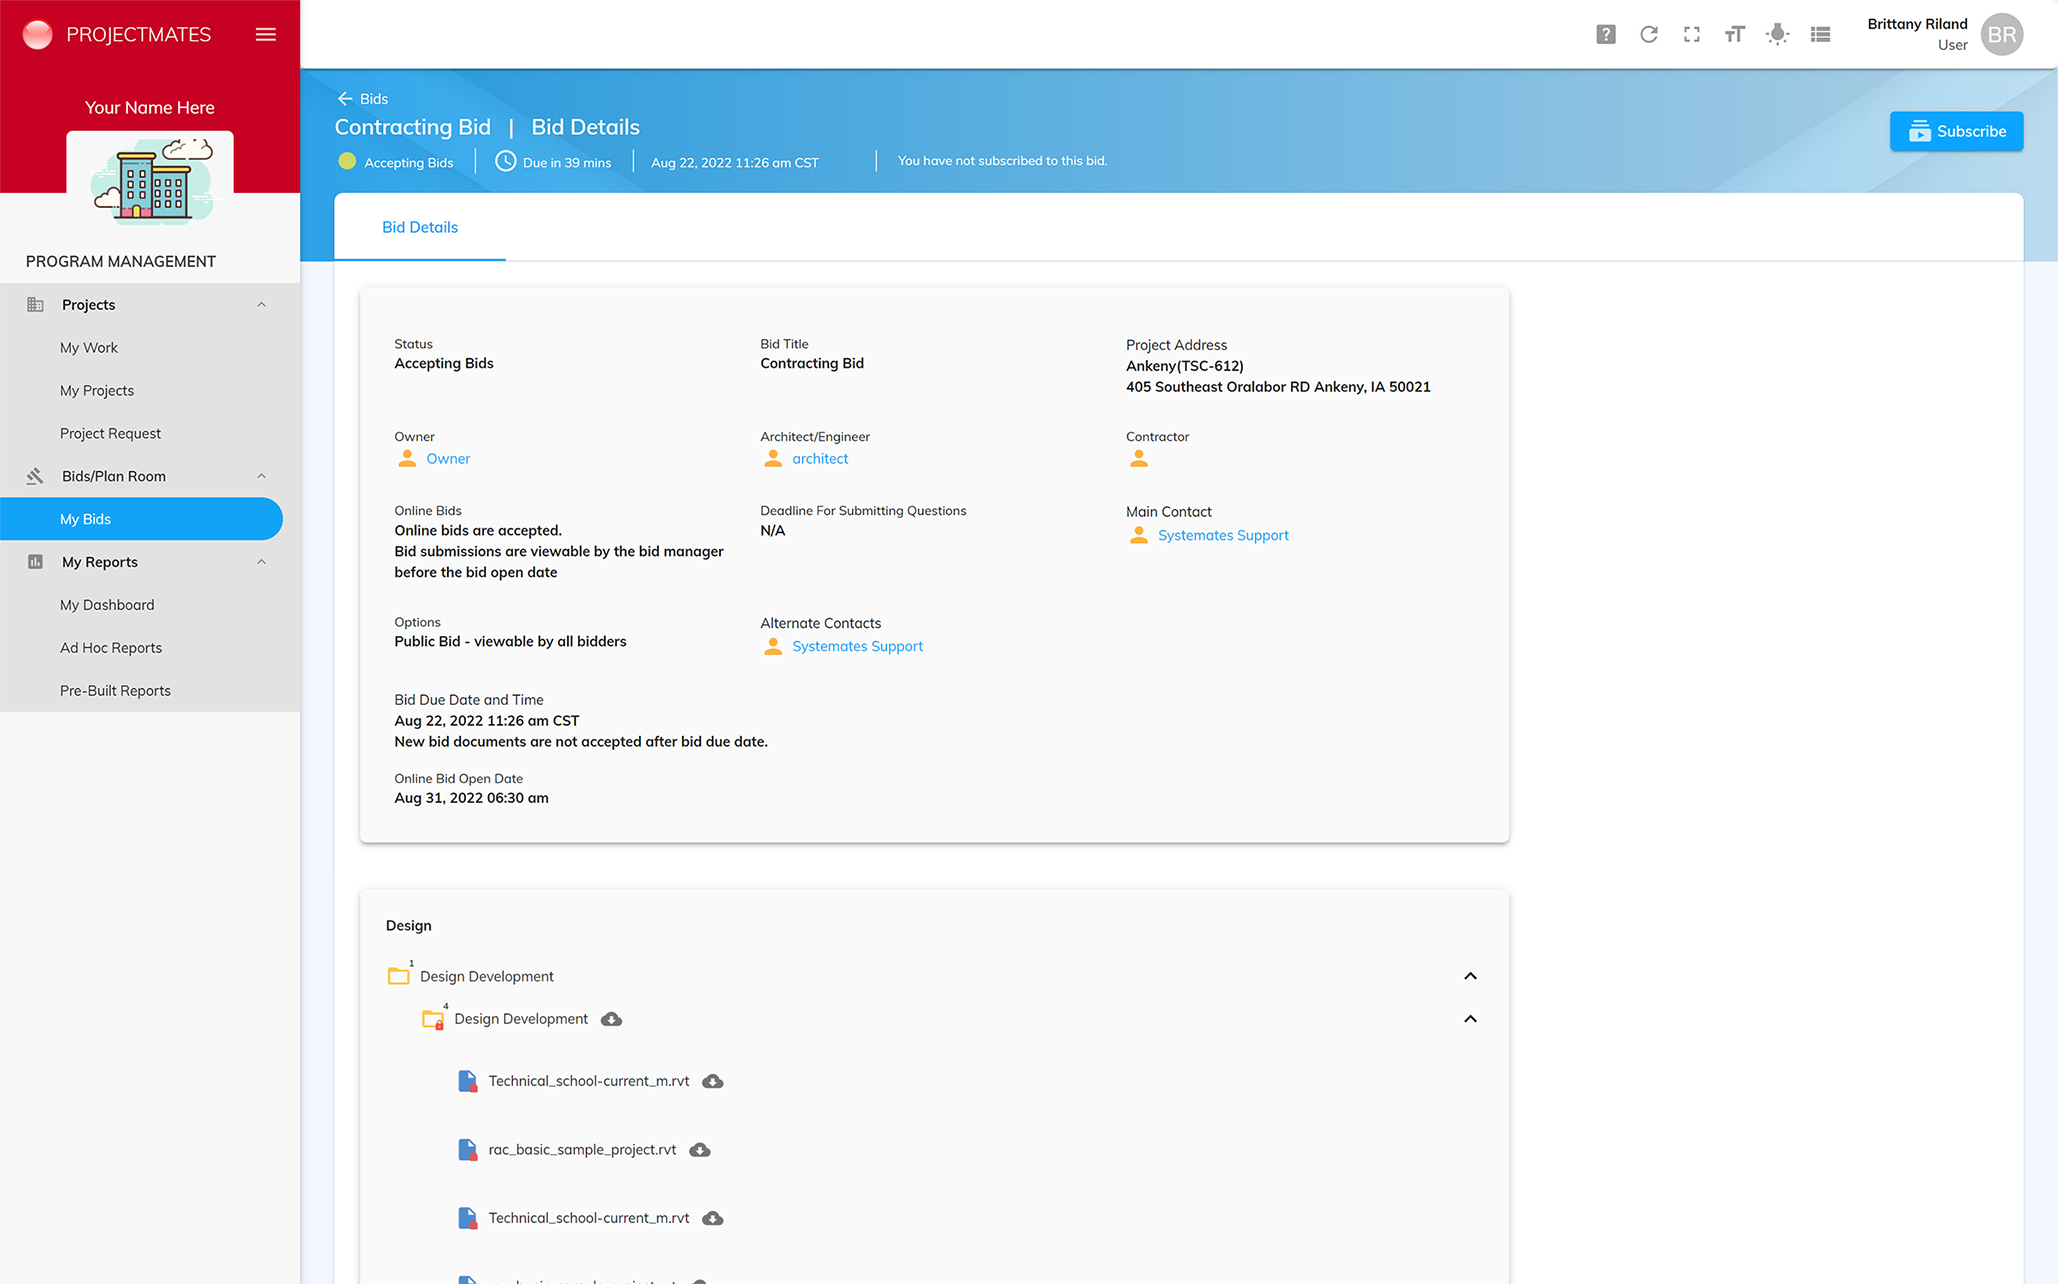Collapse the Projects sidebar section
Image resolution: width=2058 pixels, height=1284 pixels.
261,305
